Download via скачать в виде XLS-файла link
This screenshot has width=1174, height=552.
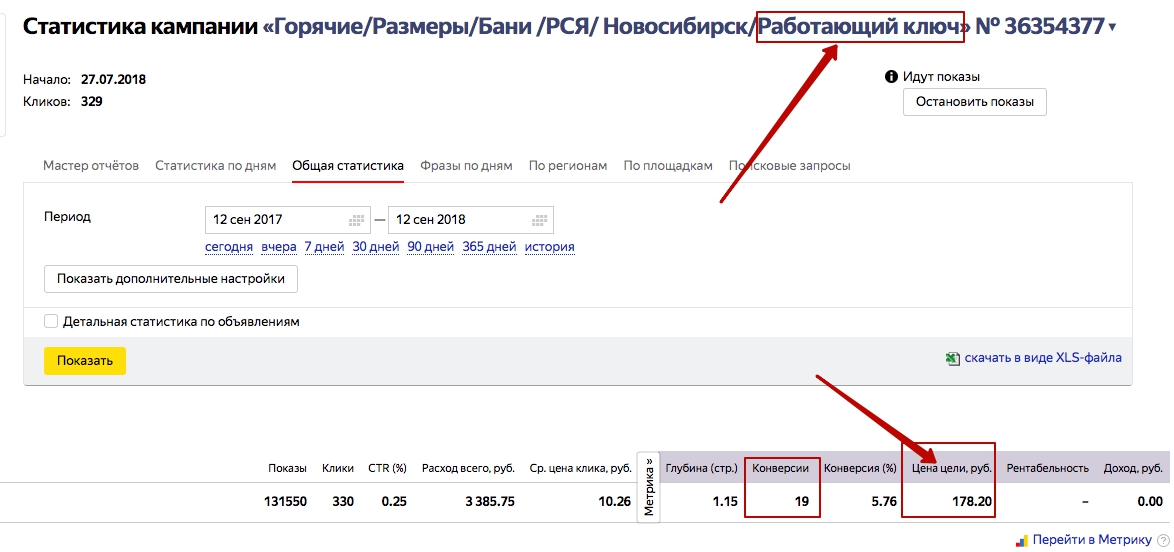pos(1043,358)
